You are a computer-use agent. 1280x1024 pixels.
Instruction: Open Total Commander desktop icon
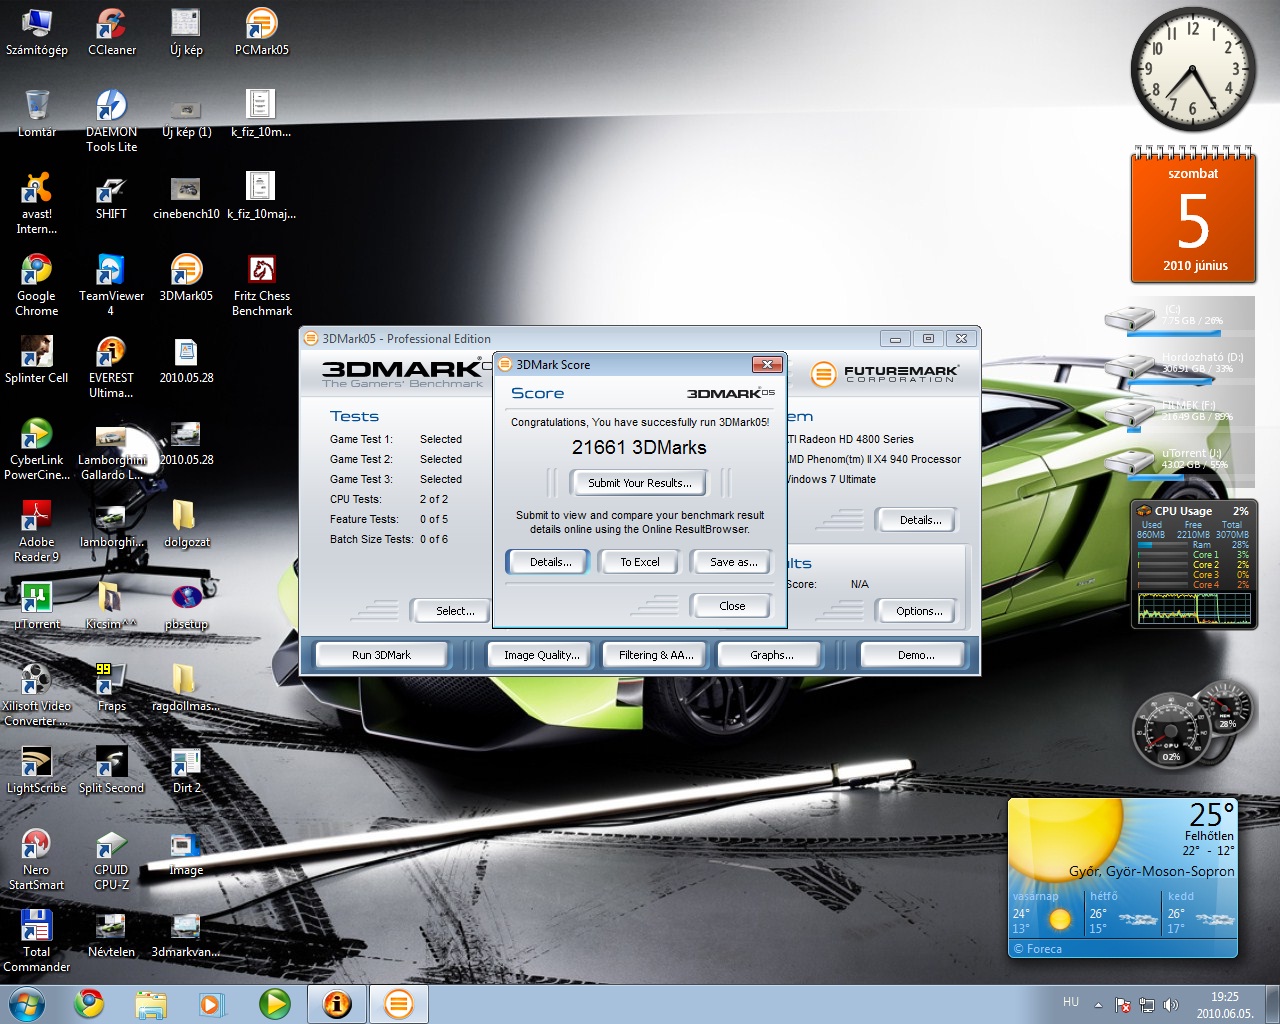[37, 940]
